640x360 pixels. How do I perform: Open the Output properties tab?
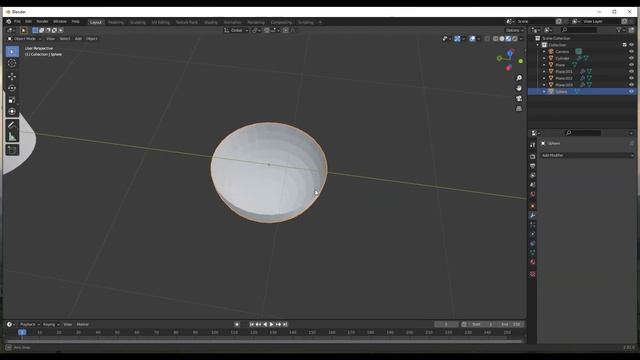[532, 166]
